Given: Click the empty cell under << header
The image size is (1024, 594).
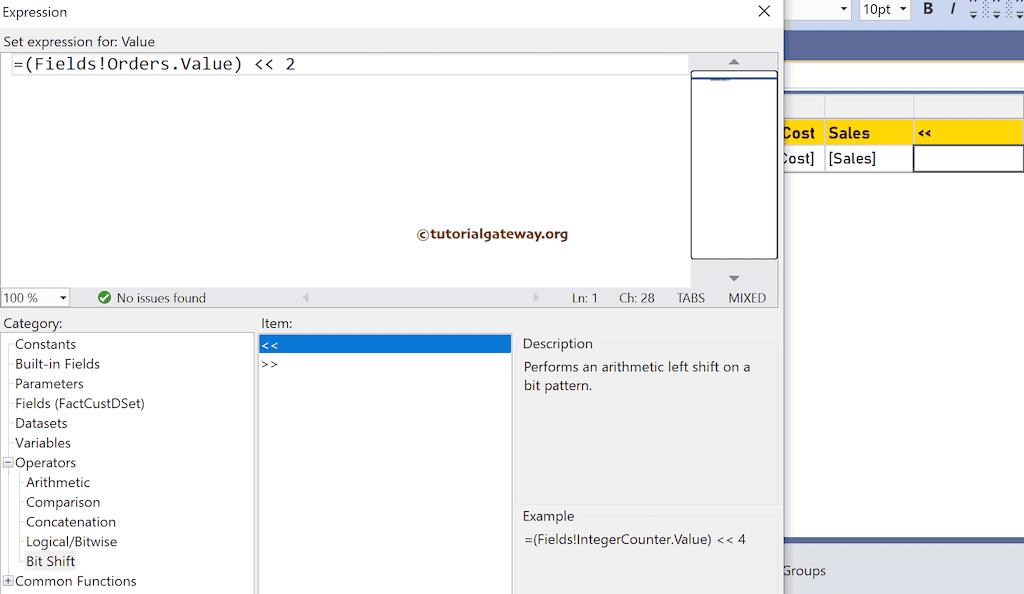Looking at the screenshot, I should coord(968,159).
